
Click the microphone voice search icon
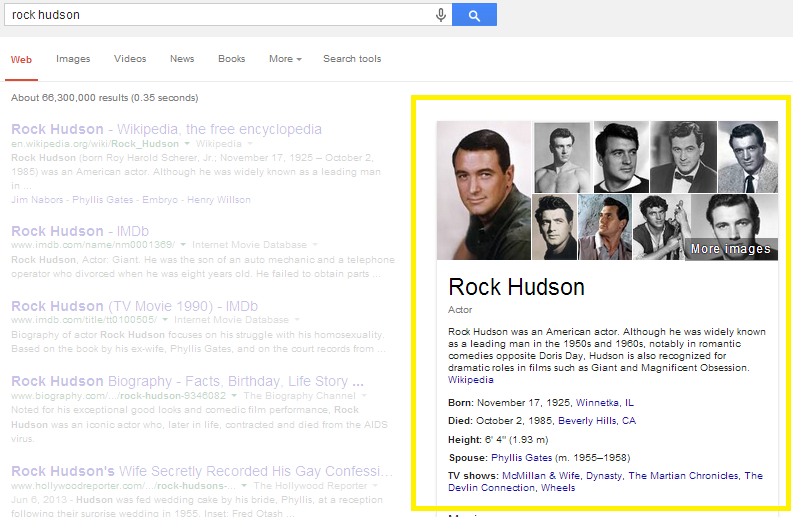point(441,15)
